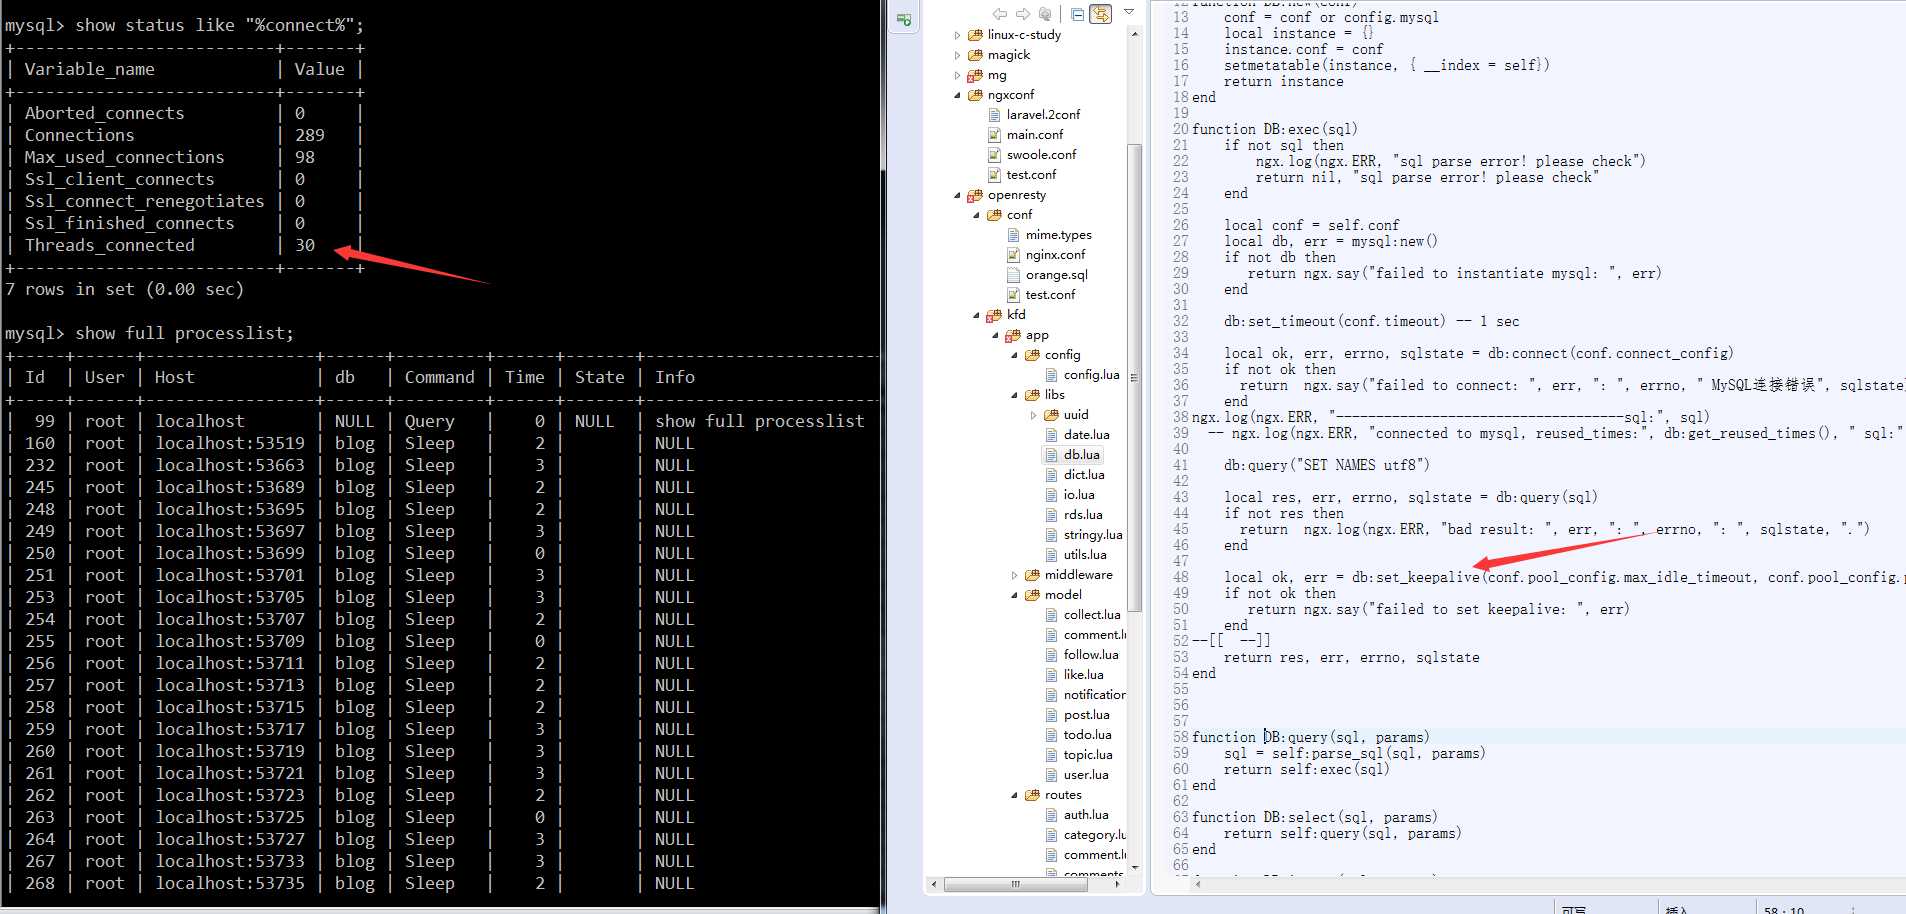Click the user.lua file icon
Image resolution: width=1906 pixels, height=914 pixels.
[1051, 775]
